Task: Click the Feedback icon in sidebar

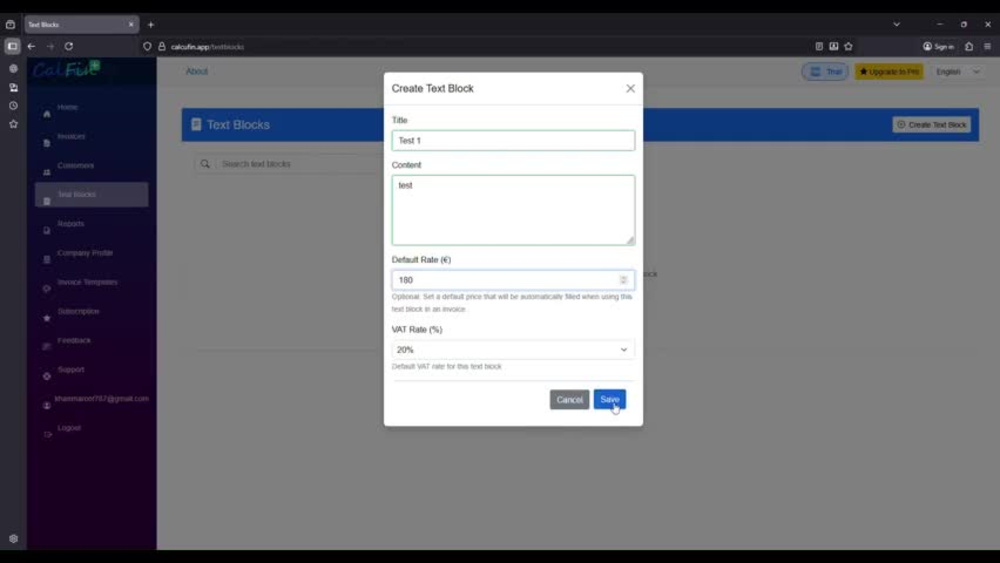Action: coord(47,347)
